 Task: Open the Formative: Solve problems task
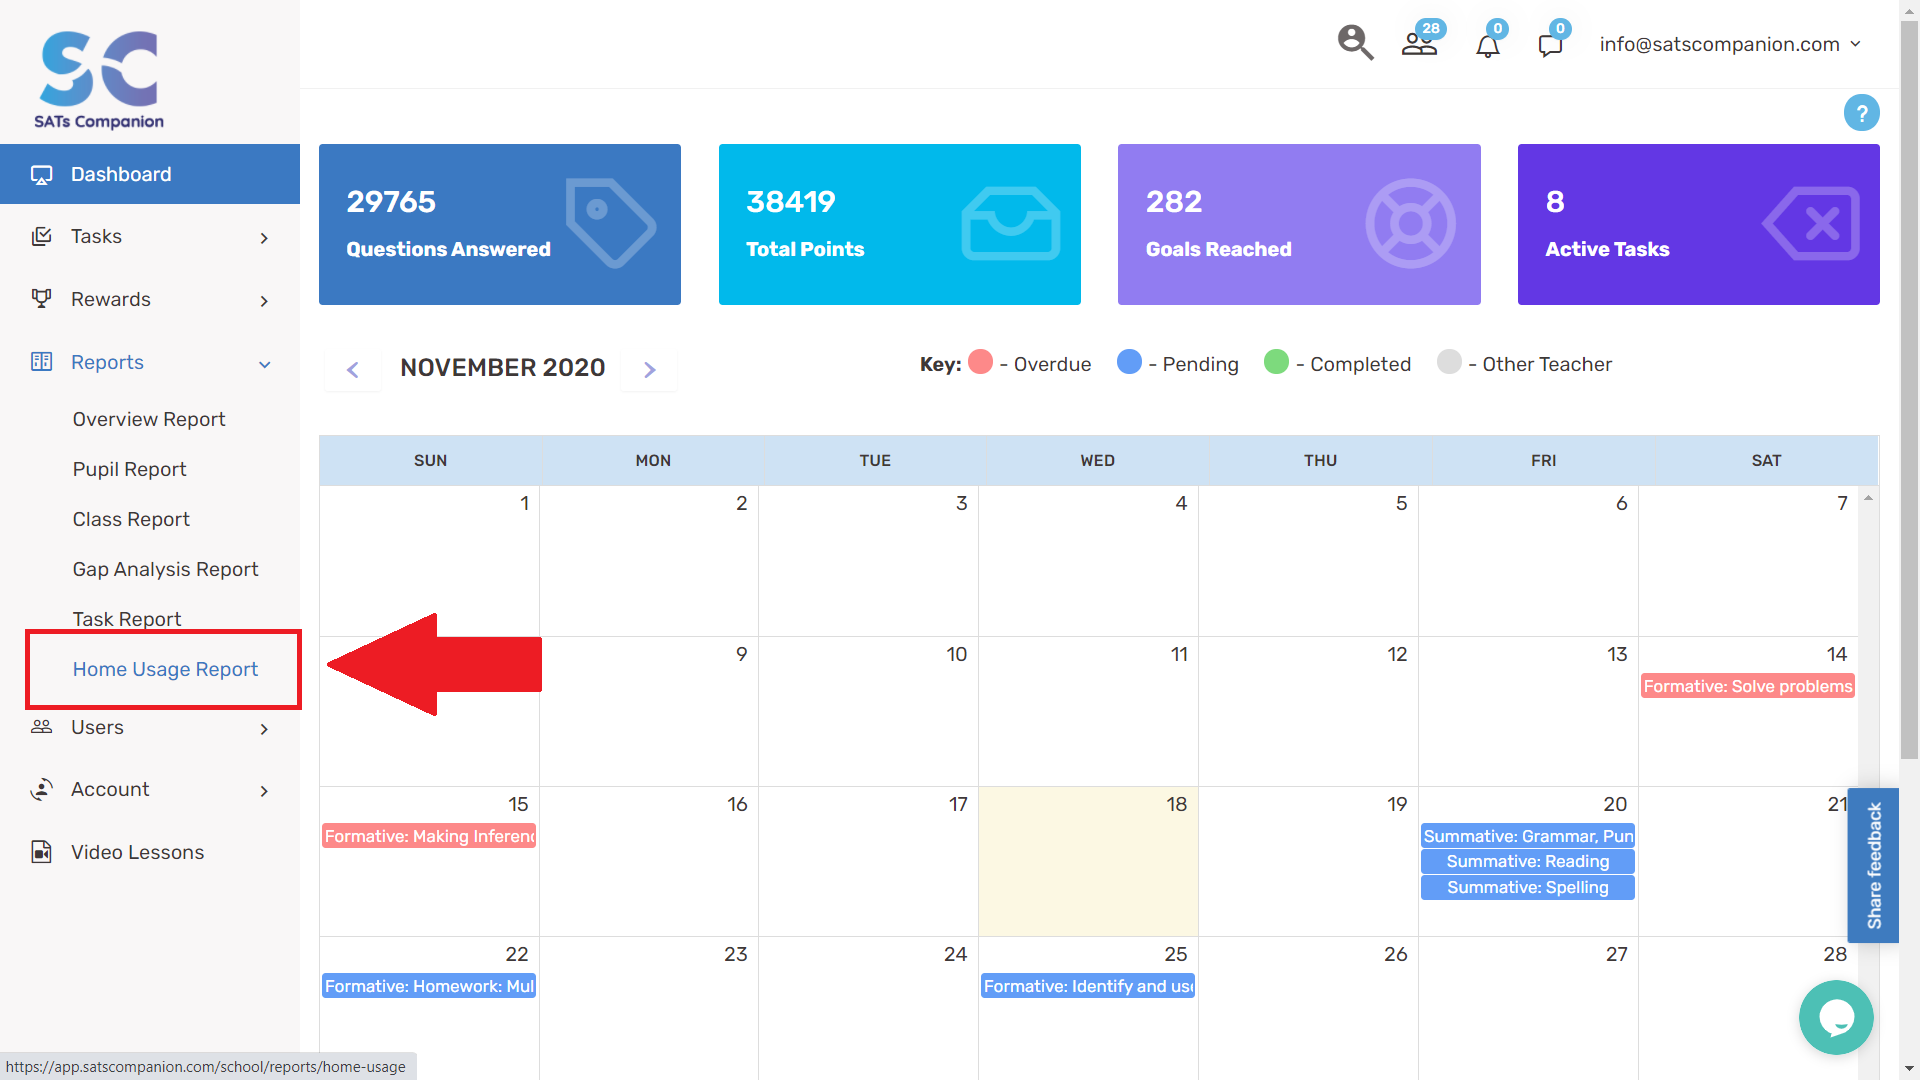(1748, 686)
